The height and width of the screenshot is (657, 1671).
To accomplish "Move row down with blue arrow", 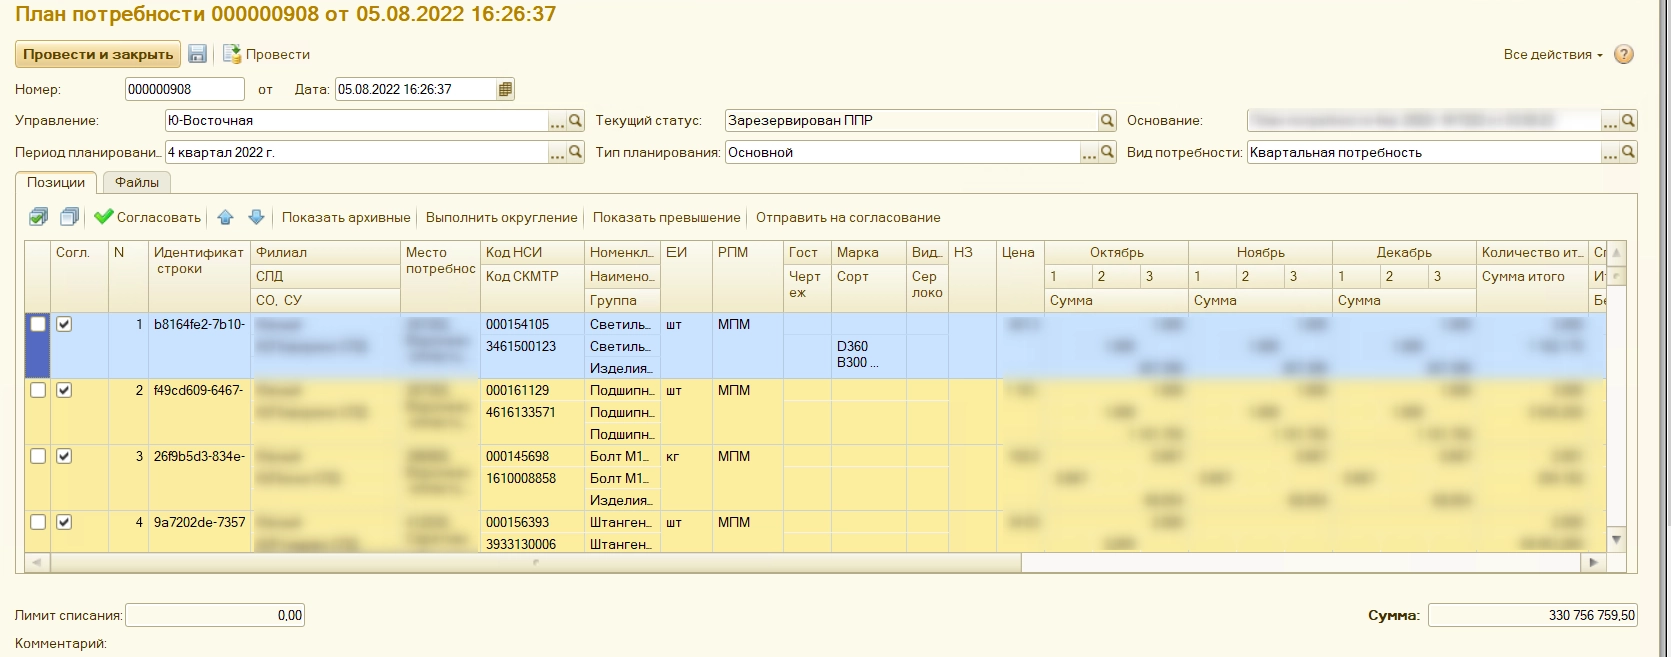I will [256, 217].
